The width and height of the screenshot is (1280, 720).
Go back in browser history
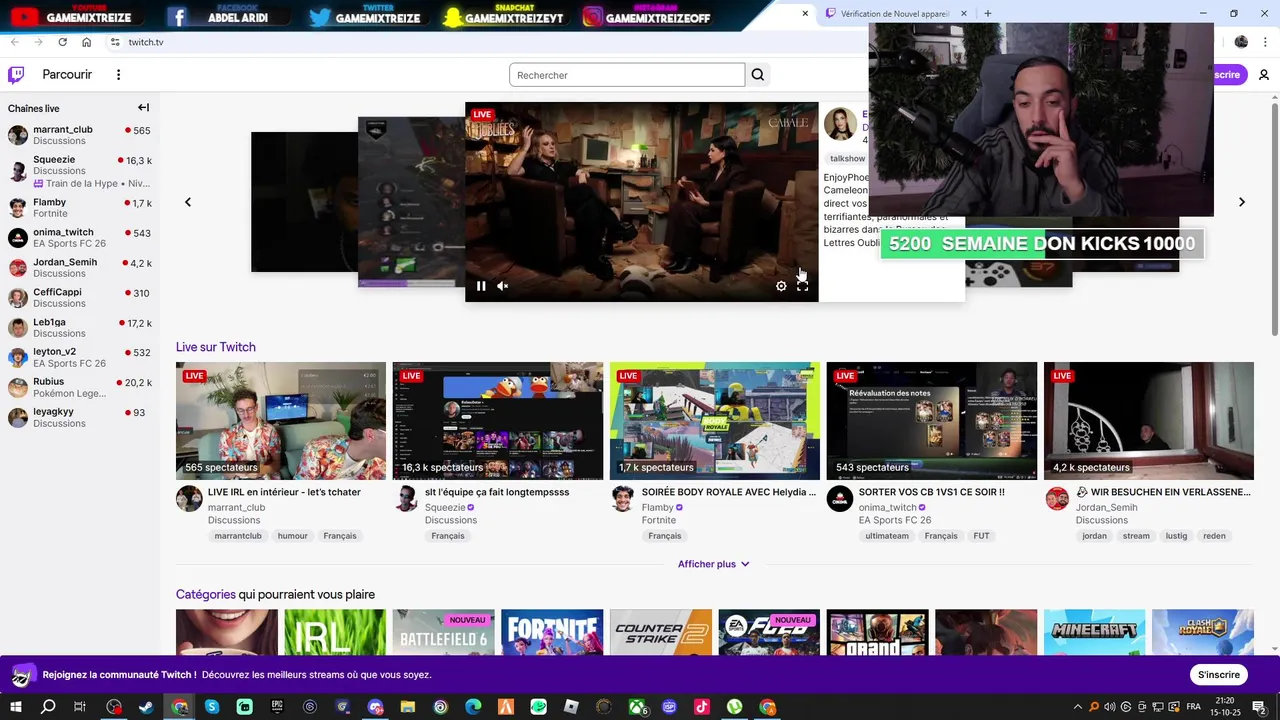[x=14, y=42]
